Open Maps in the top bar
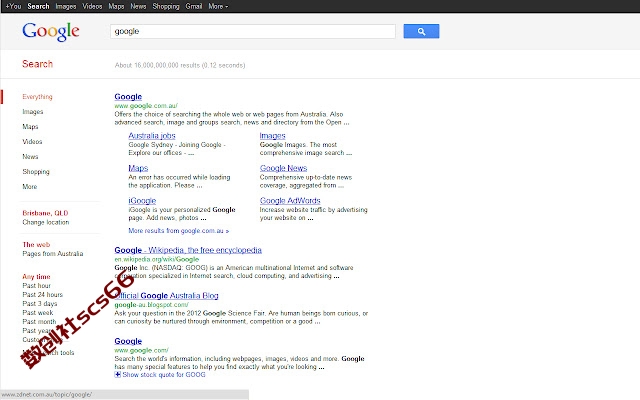Image resolution: width=640 pixels, height=400 pixels. pos(116,6)
